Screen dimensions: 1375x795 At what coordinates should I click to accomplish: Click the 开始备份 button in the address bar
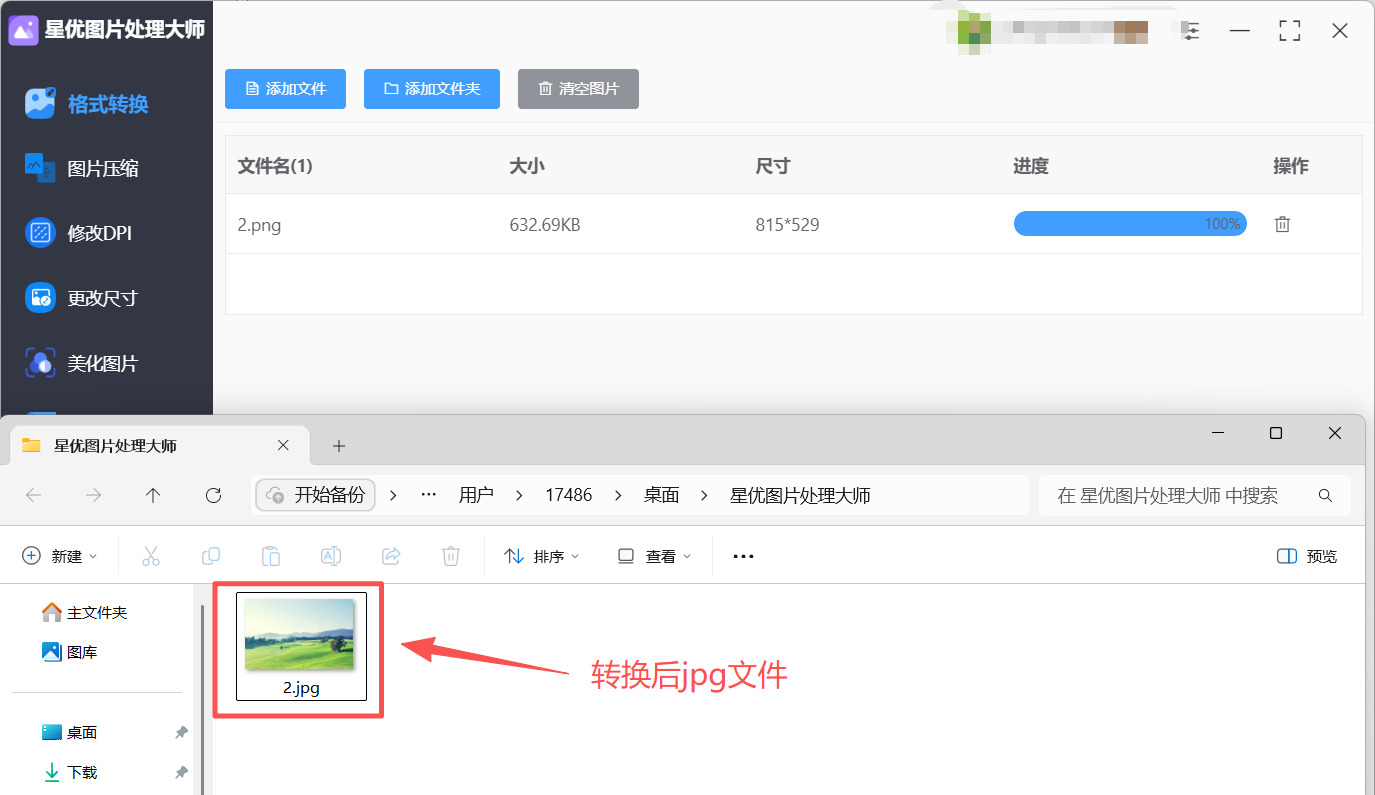[x=316, y=495]
